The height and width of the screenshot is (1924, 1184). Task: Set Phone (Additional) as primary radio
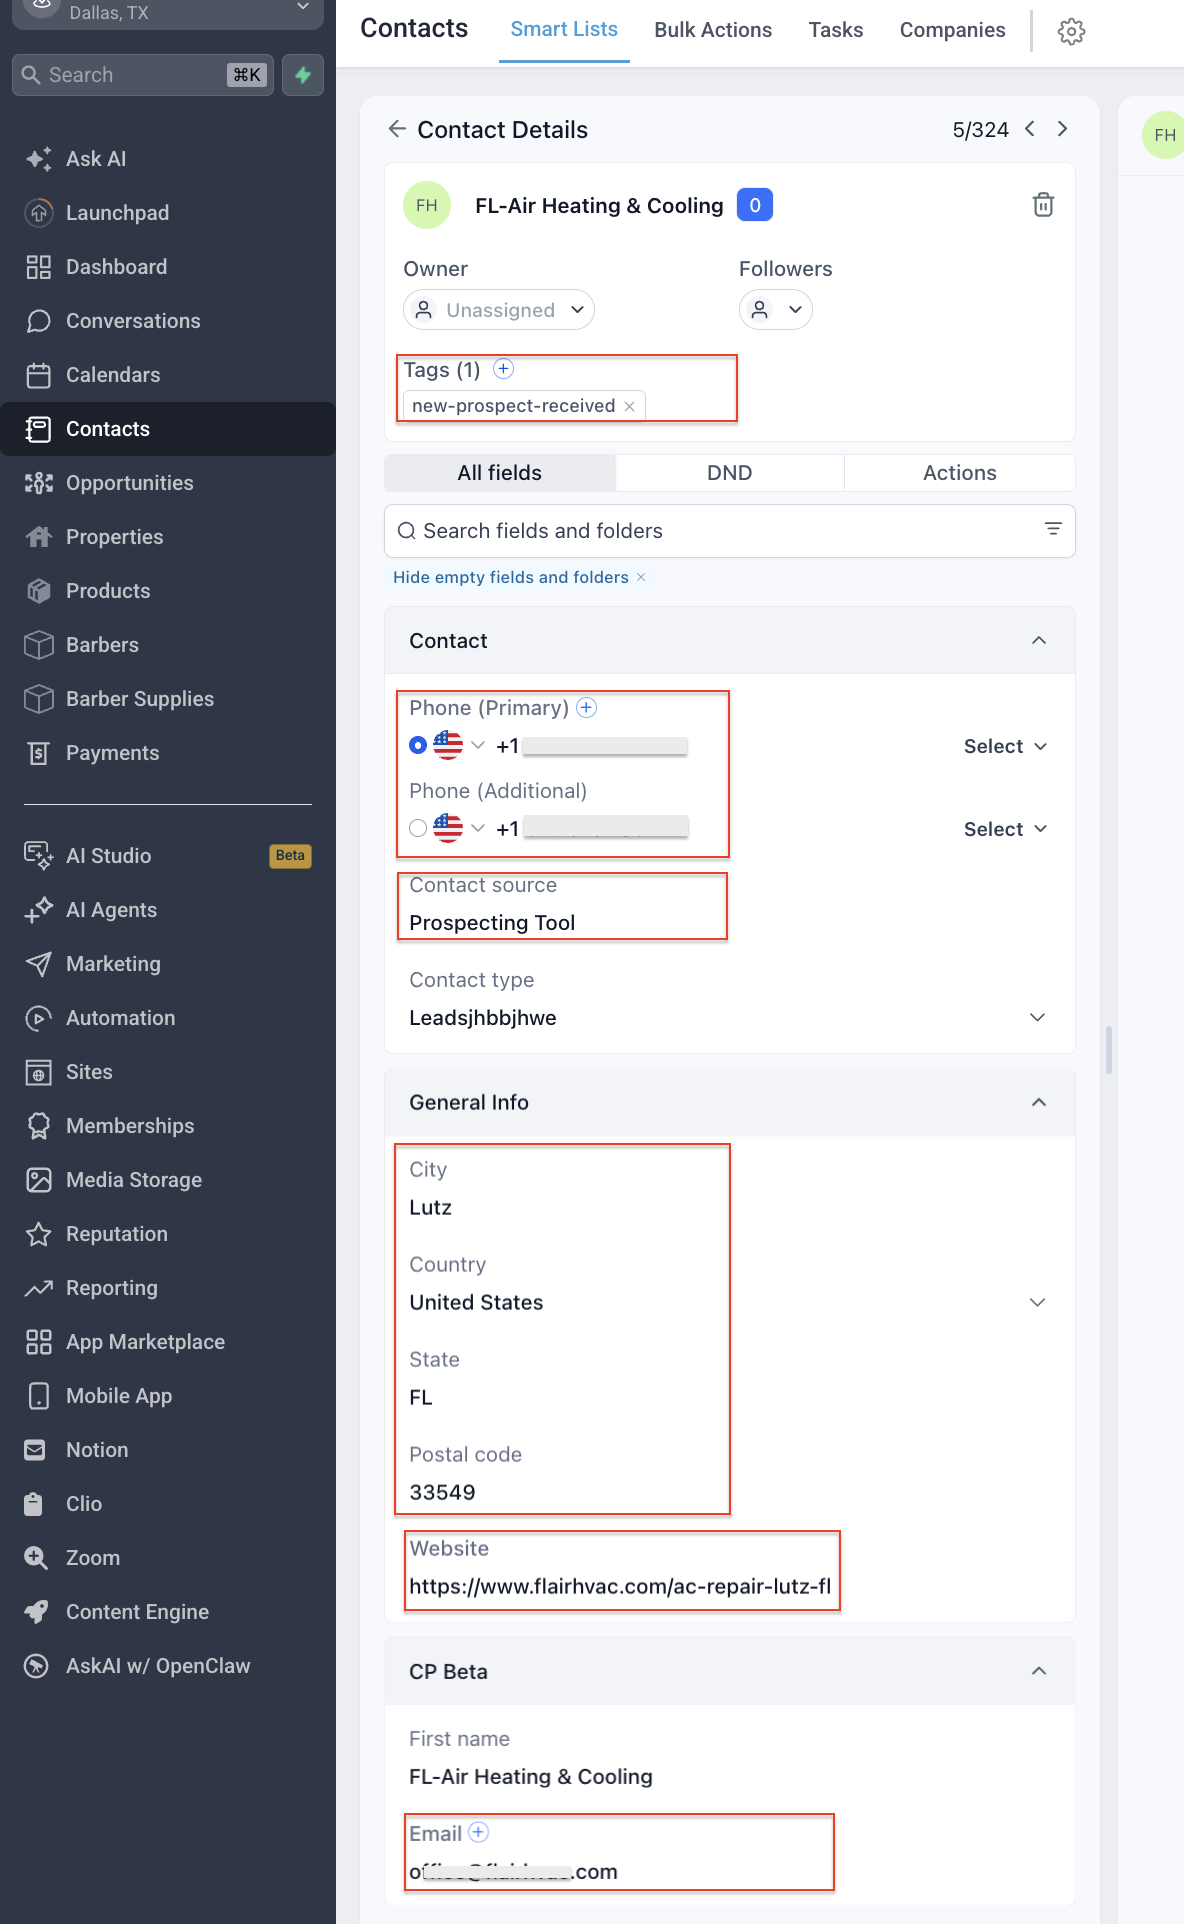(x=418, y=828)
